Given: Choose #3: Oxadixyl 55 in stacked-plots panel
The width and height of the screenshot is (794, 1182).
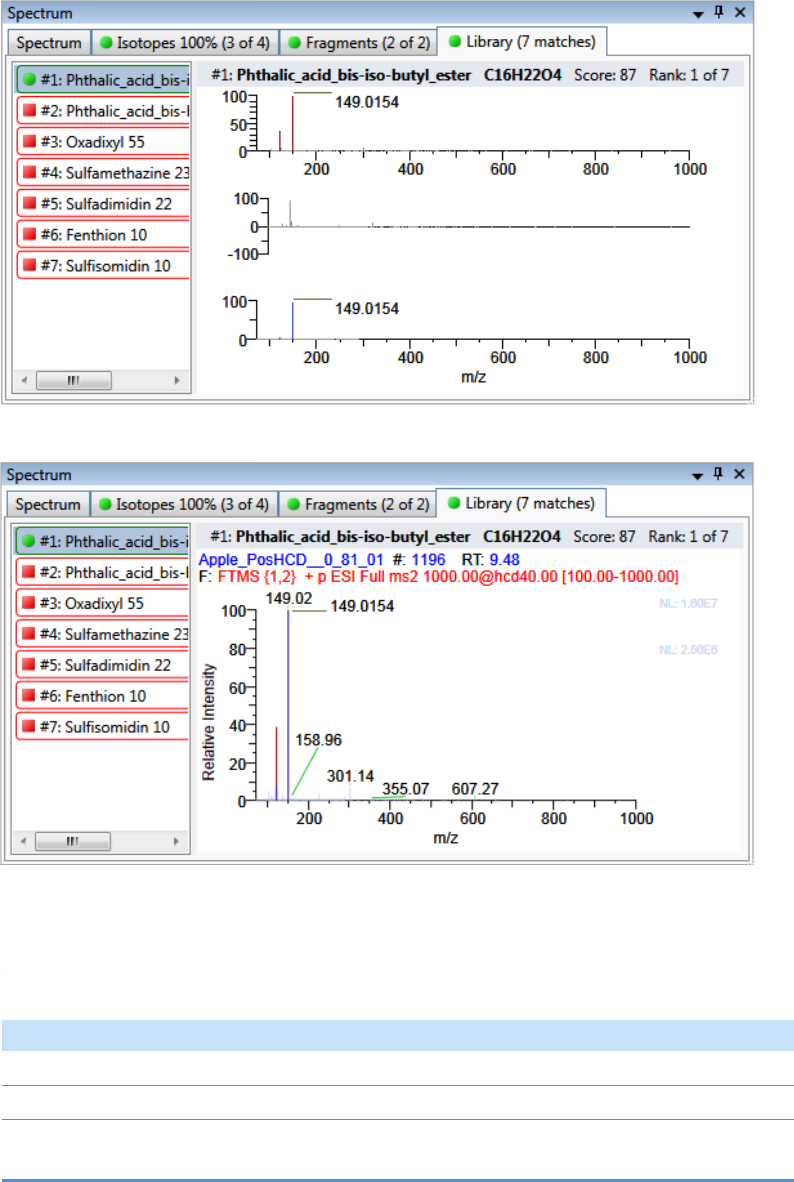Looking at the screenshot, I should point(103,142).
